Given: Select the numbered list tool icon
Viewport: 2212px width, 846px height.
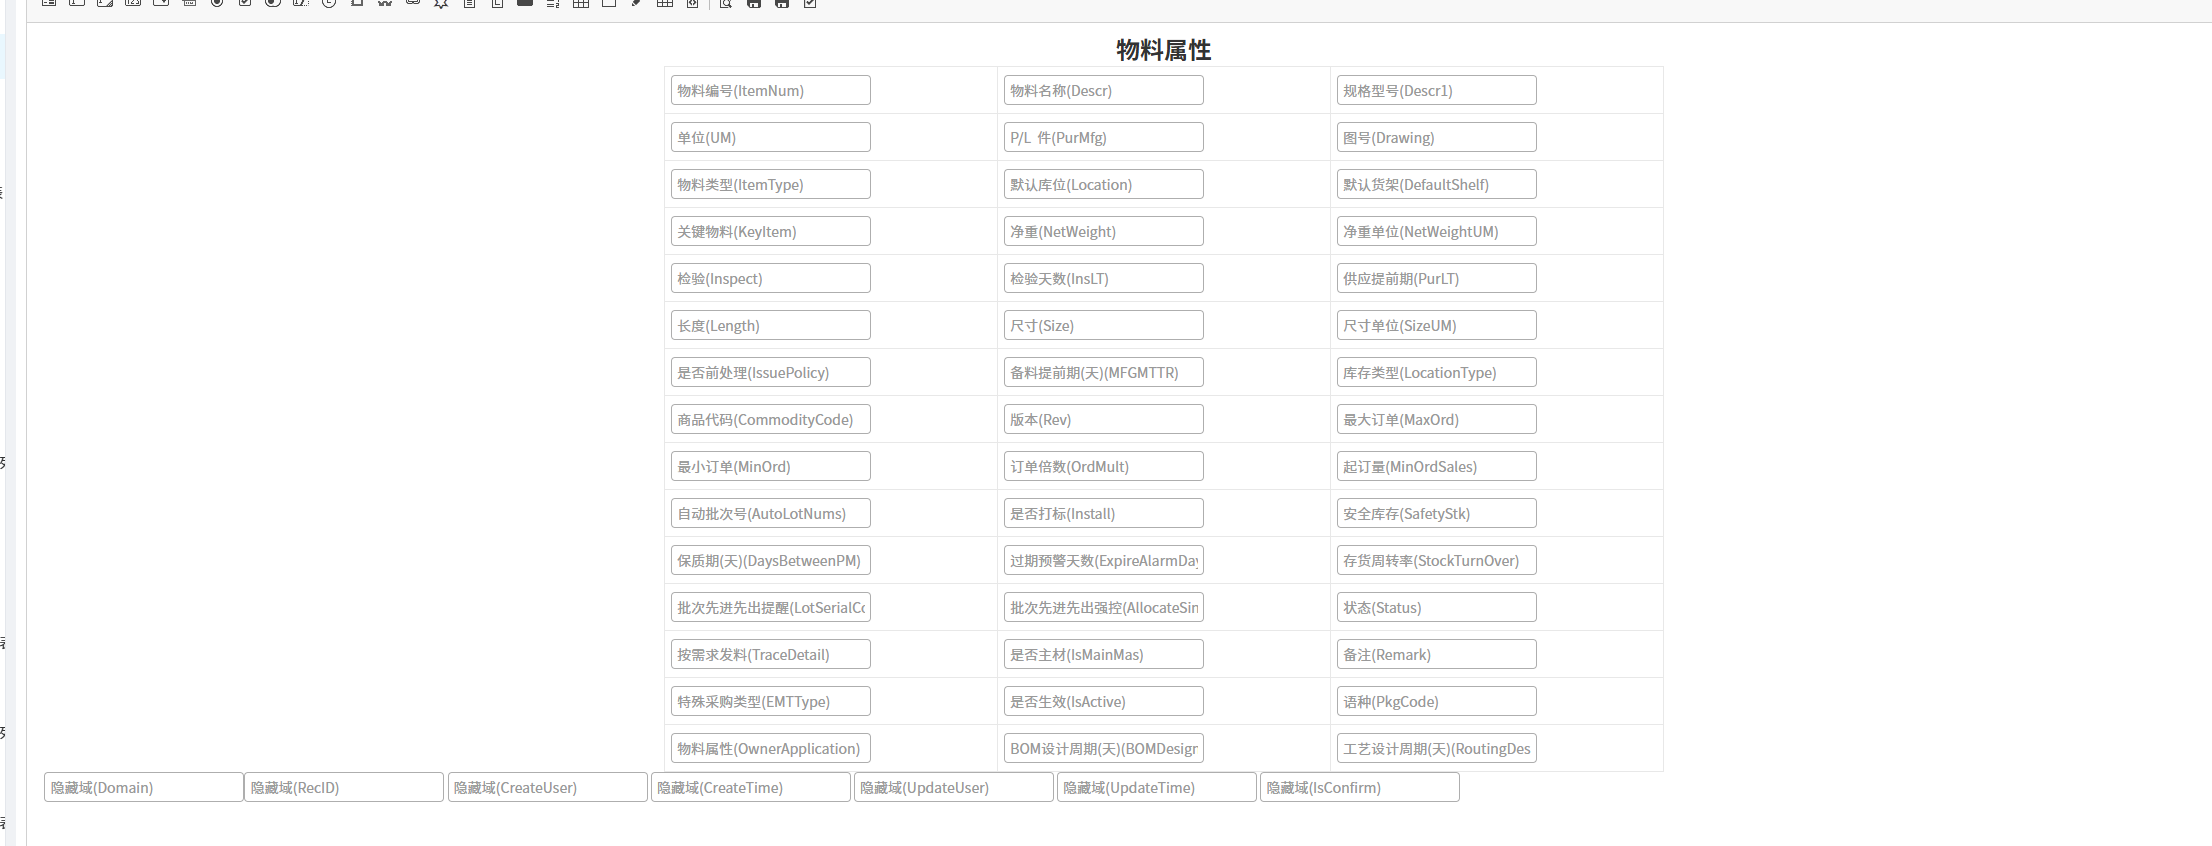Looking at the screenshot, I should pyautogui.click(x=553, y=3).
